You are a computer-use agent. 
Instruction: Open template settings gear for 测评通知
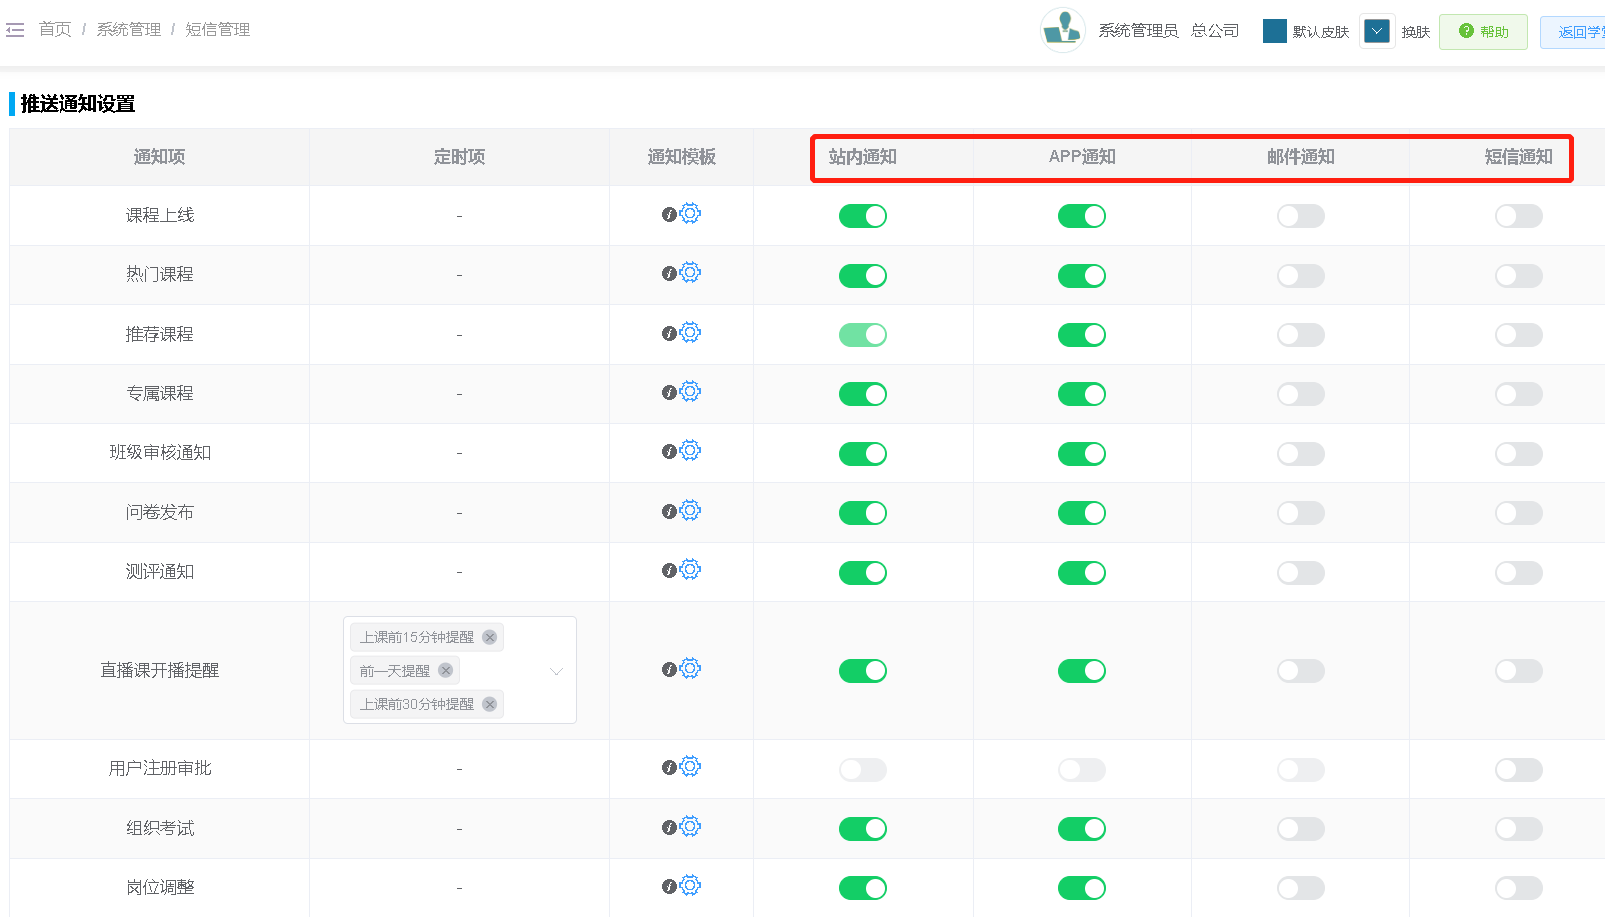pos(690,569)
